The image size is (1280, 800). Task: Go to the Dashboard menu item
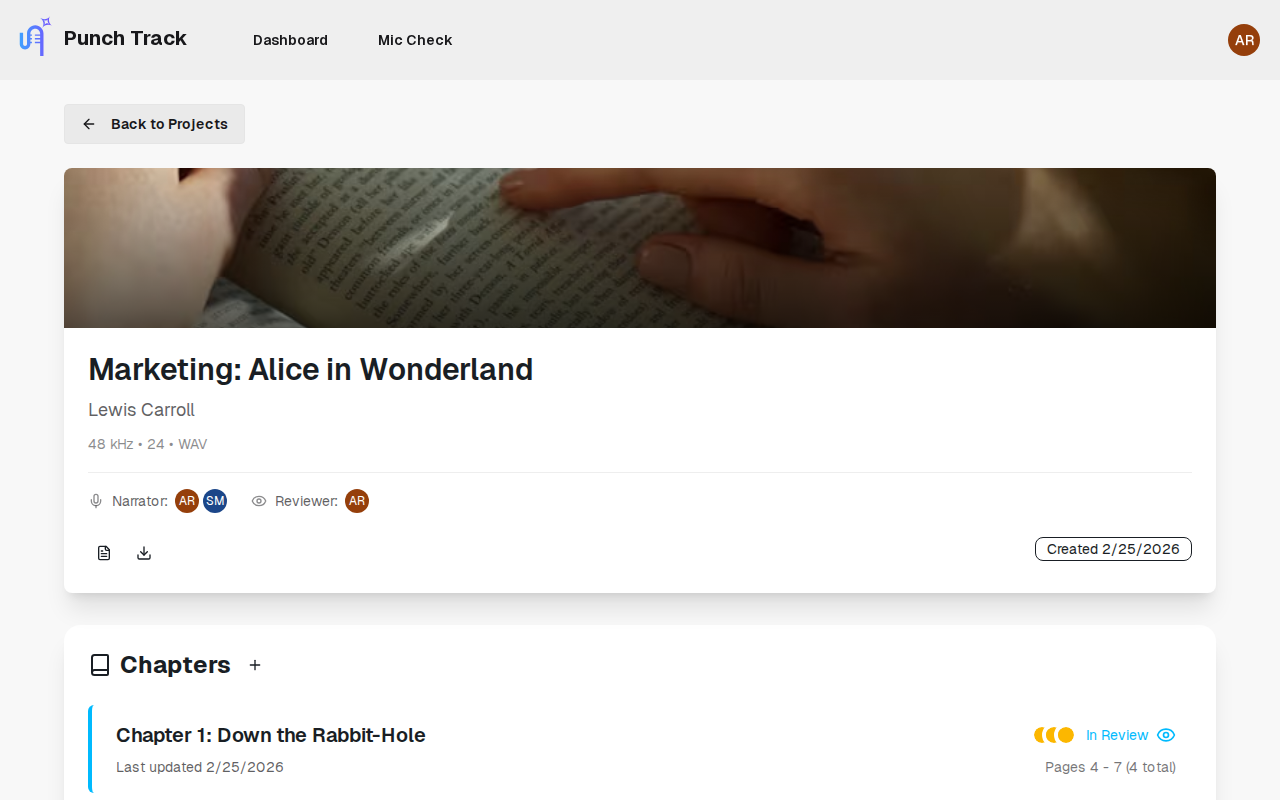tap(290, 40)
